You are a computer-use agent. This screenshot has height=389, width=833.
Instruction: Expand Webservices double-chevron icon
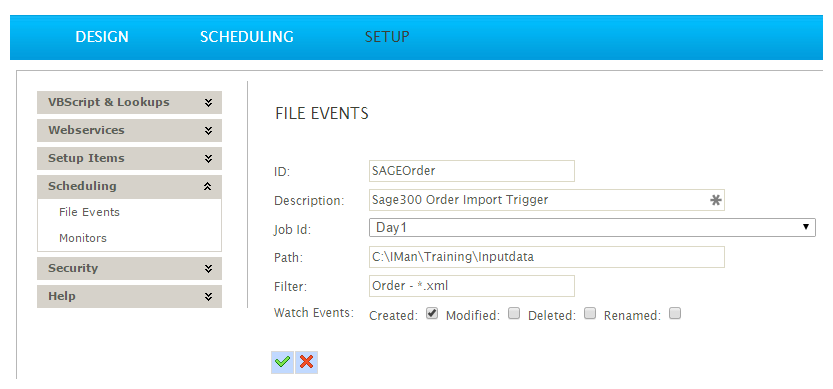pyautogui.click(x=208, y=130)
